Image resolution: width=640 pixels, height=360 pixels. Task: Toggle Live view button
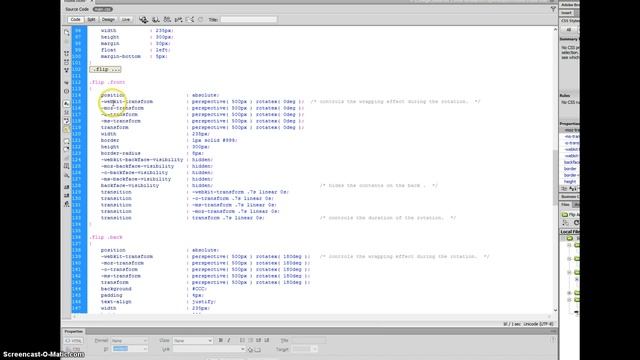126,20
